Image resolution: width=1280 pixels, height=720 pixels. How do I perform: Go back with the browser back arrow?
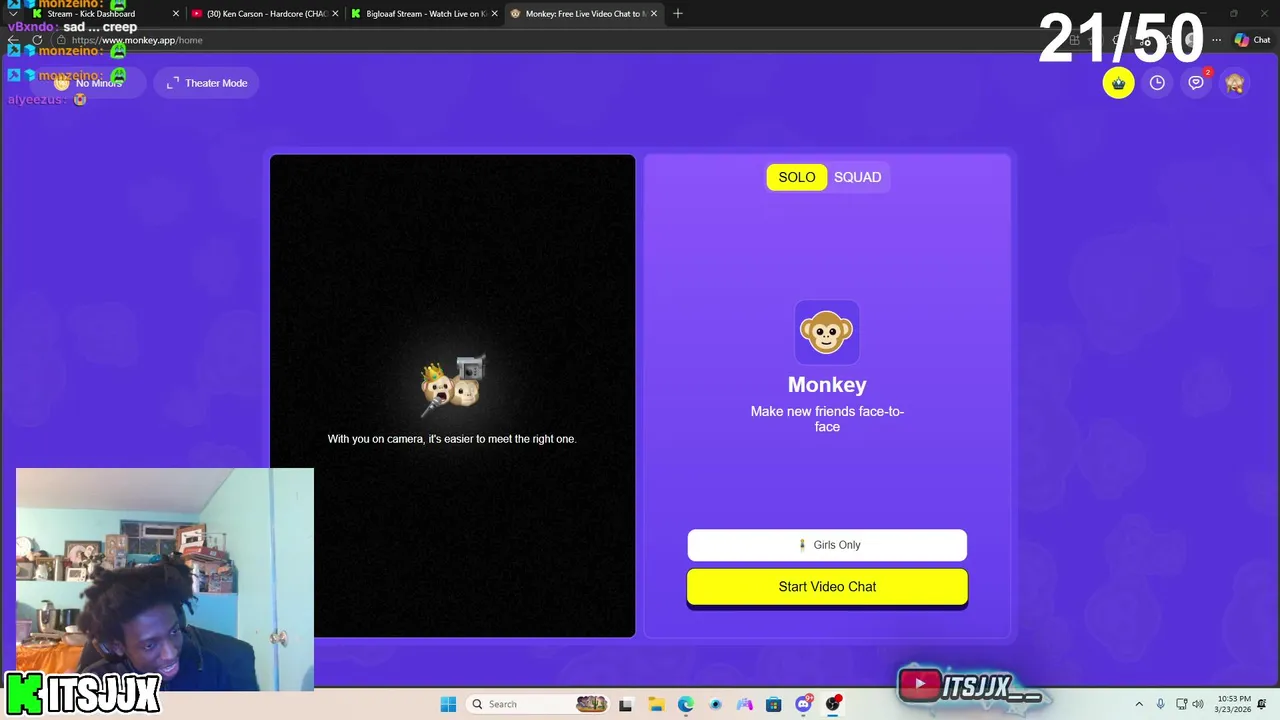click(13, 40)
